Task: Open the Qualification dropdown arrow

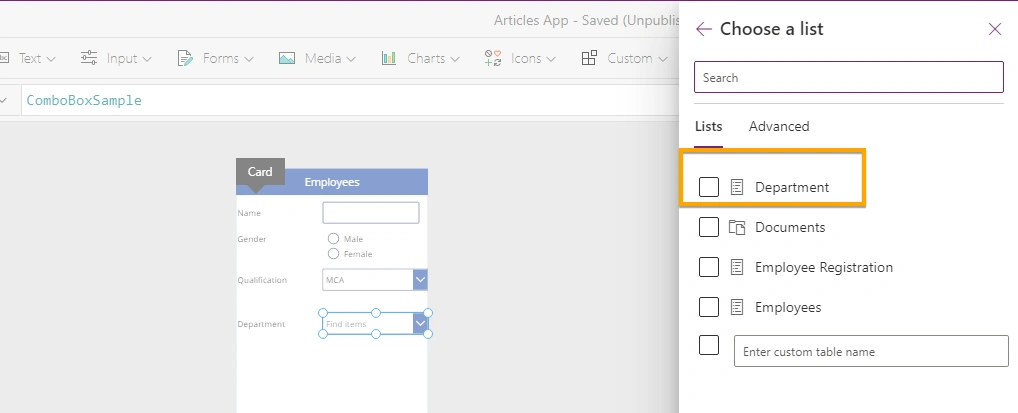Action: tap(420, 280)
